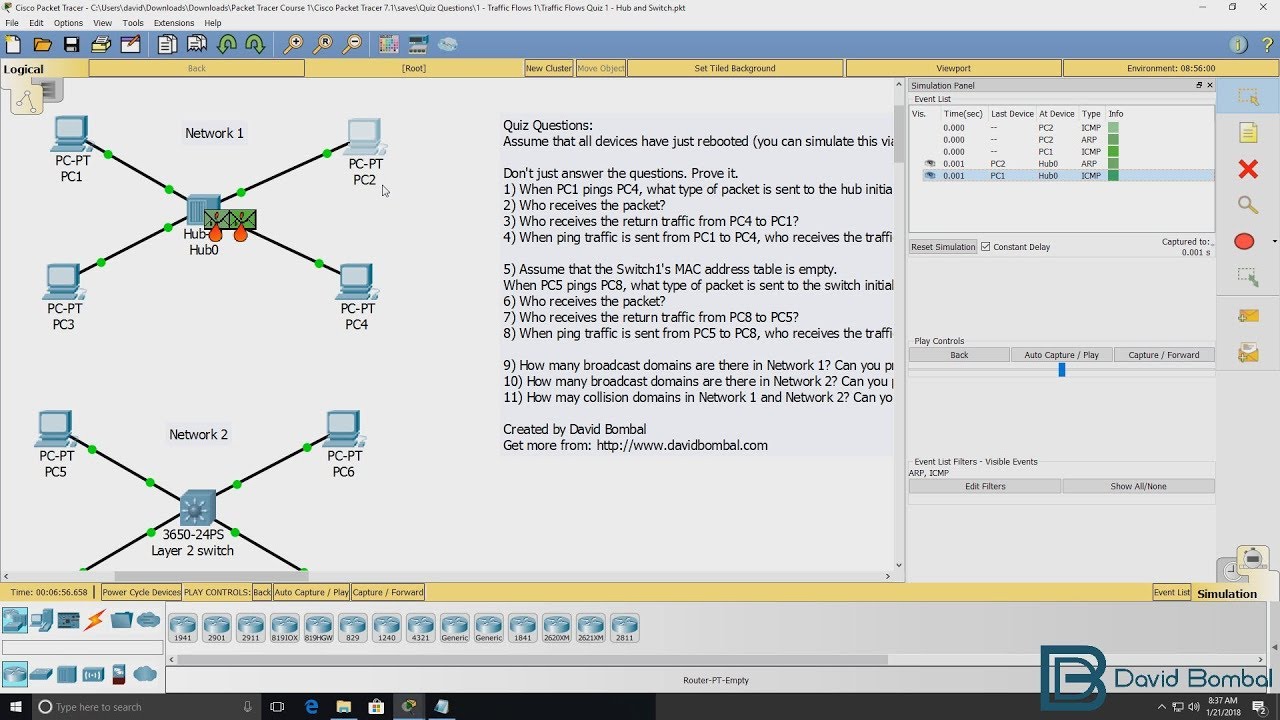The image size is (1280, 720).
Task: Open Microsoft Edge from the taskbar
Action: [312, 707]
